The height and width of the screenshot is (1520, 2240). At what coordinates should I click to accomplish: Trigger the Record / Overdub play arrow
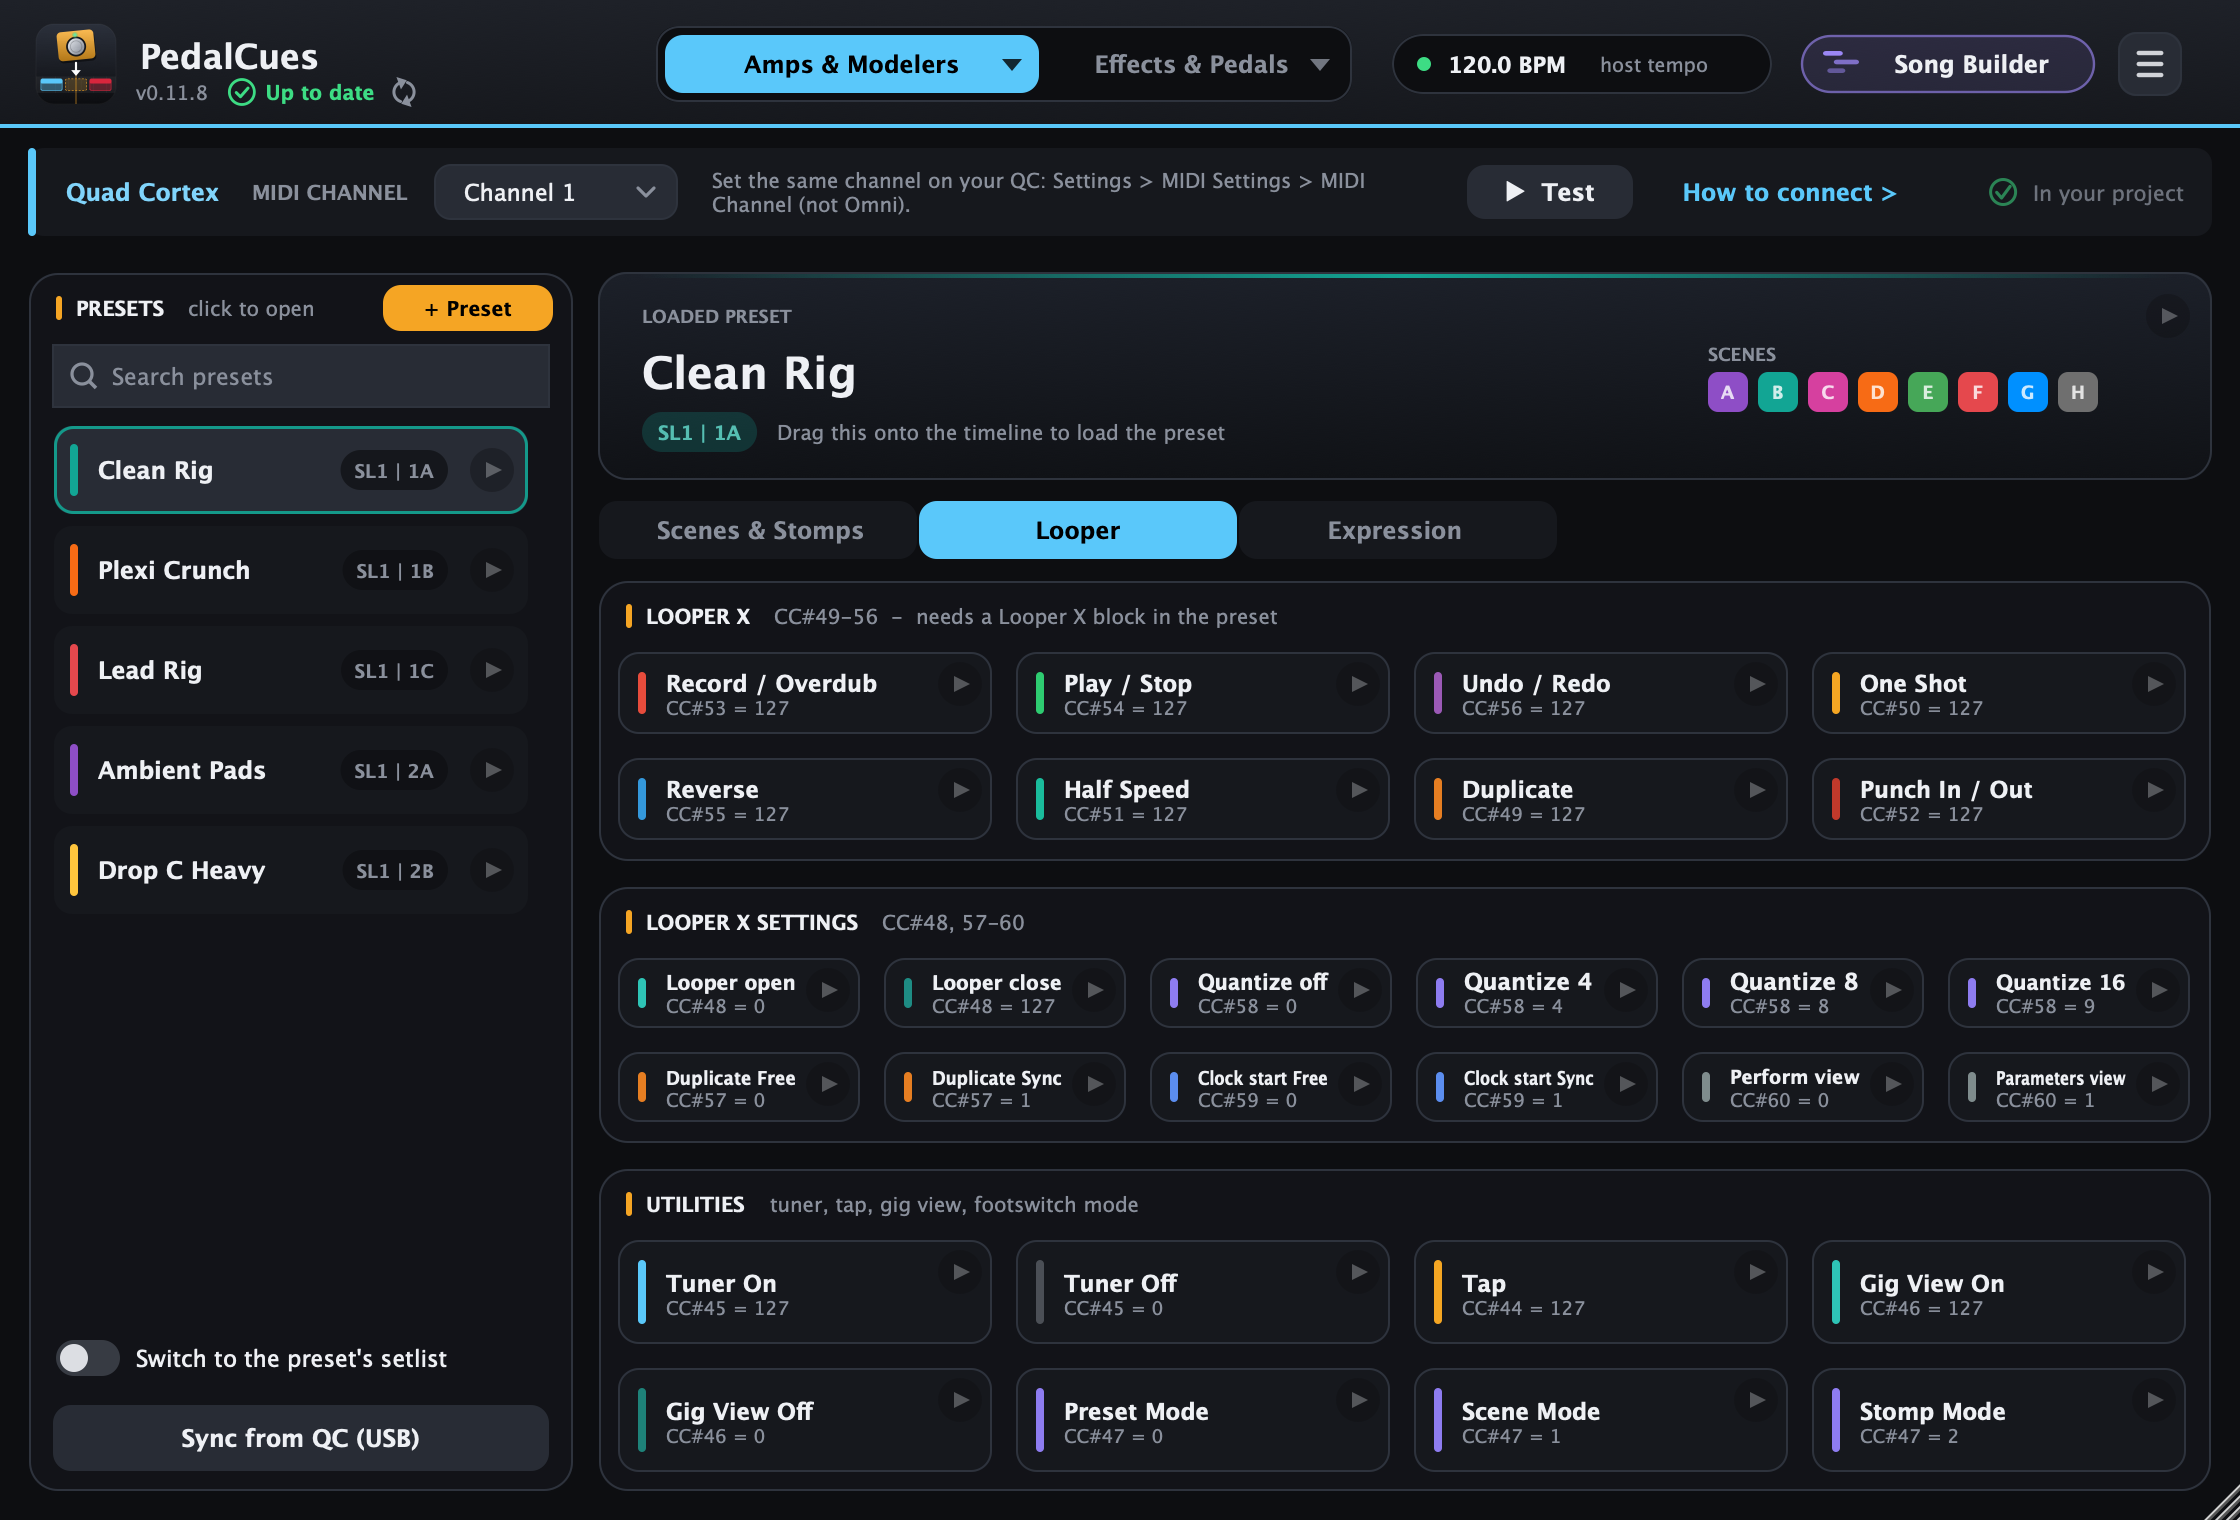pos(960,684)
